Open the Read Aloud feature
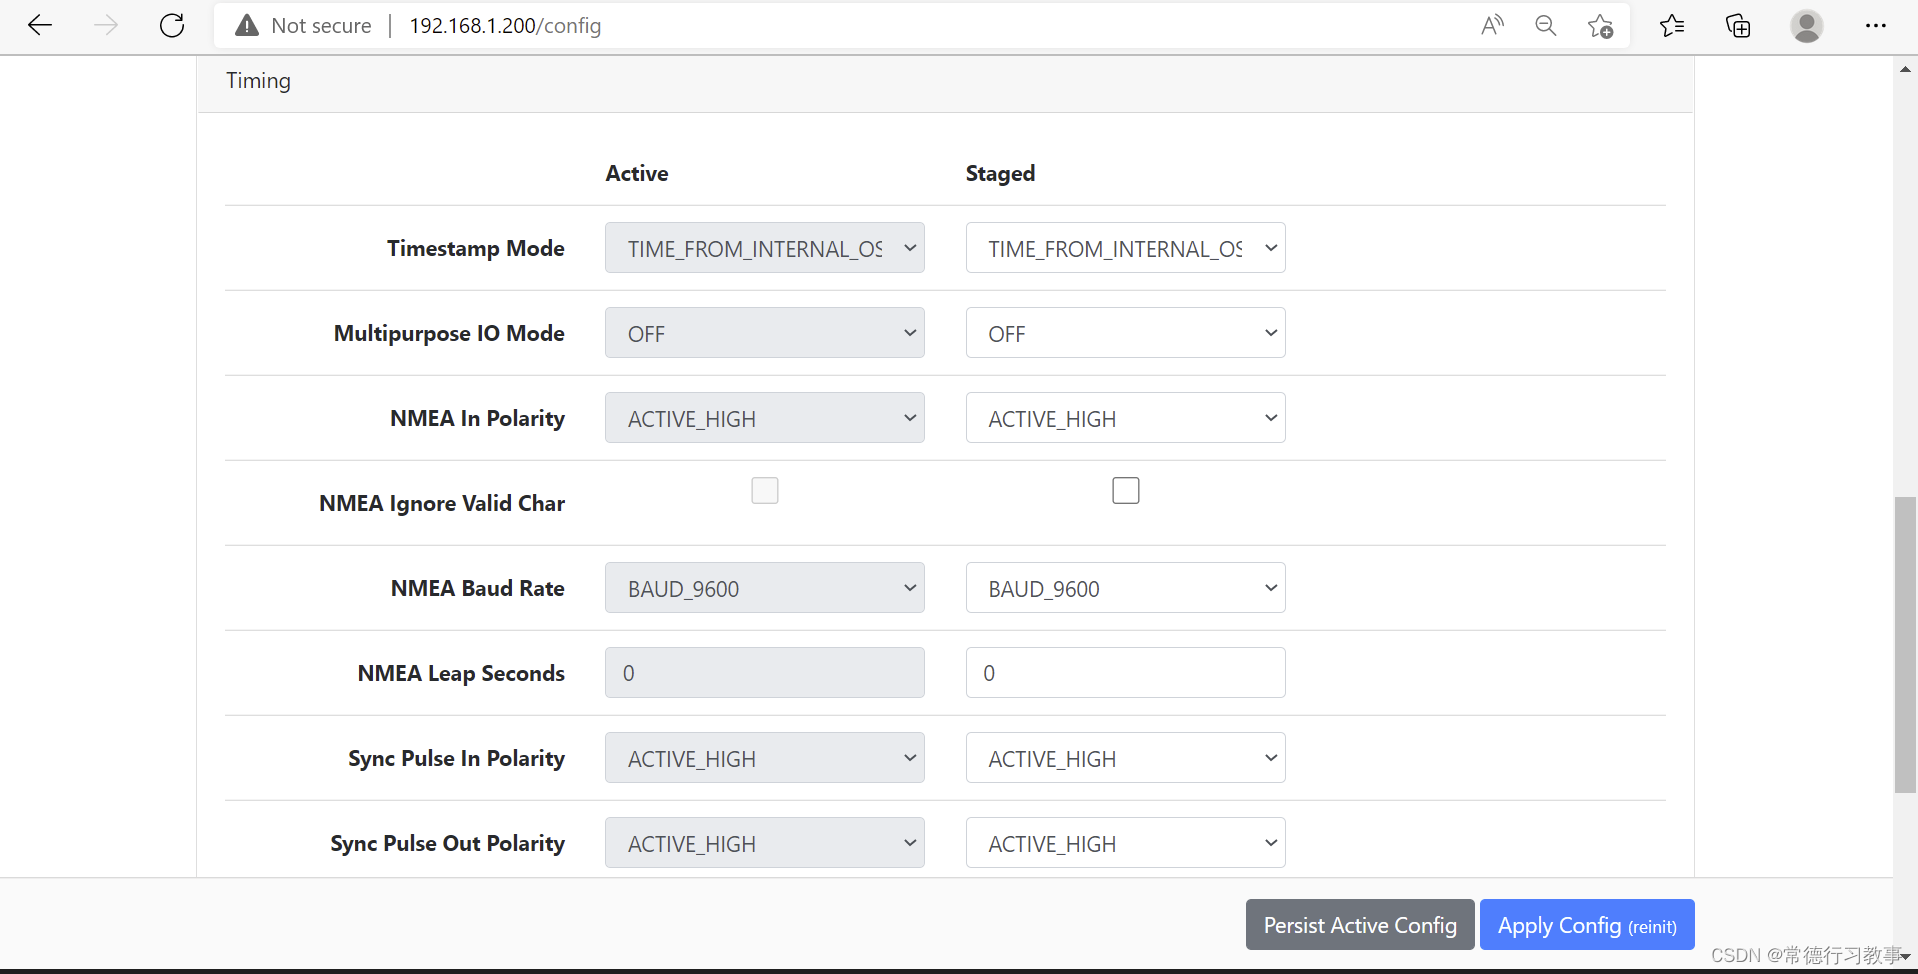1918x974 pixels. [1492, 26]
